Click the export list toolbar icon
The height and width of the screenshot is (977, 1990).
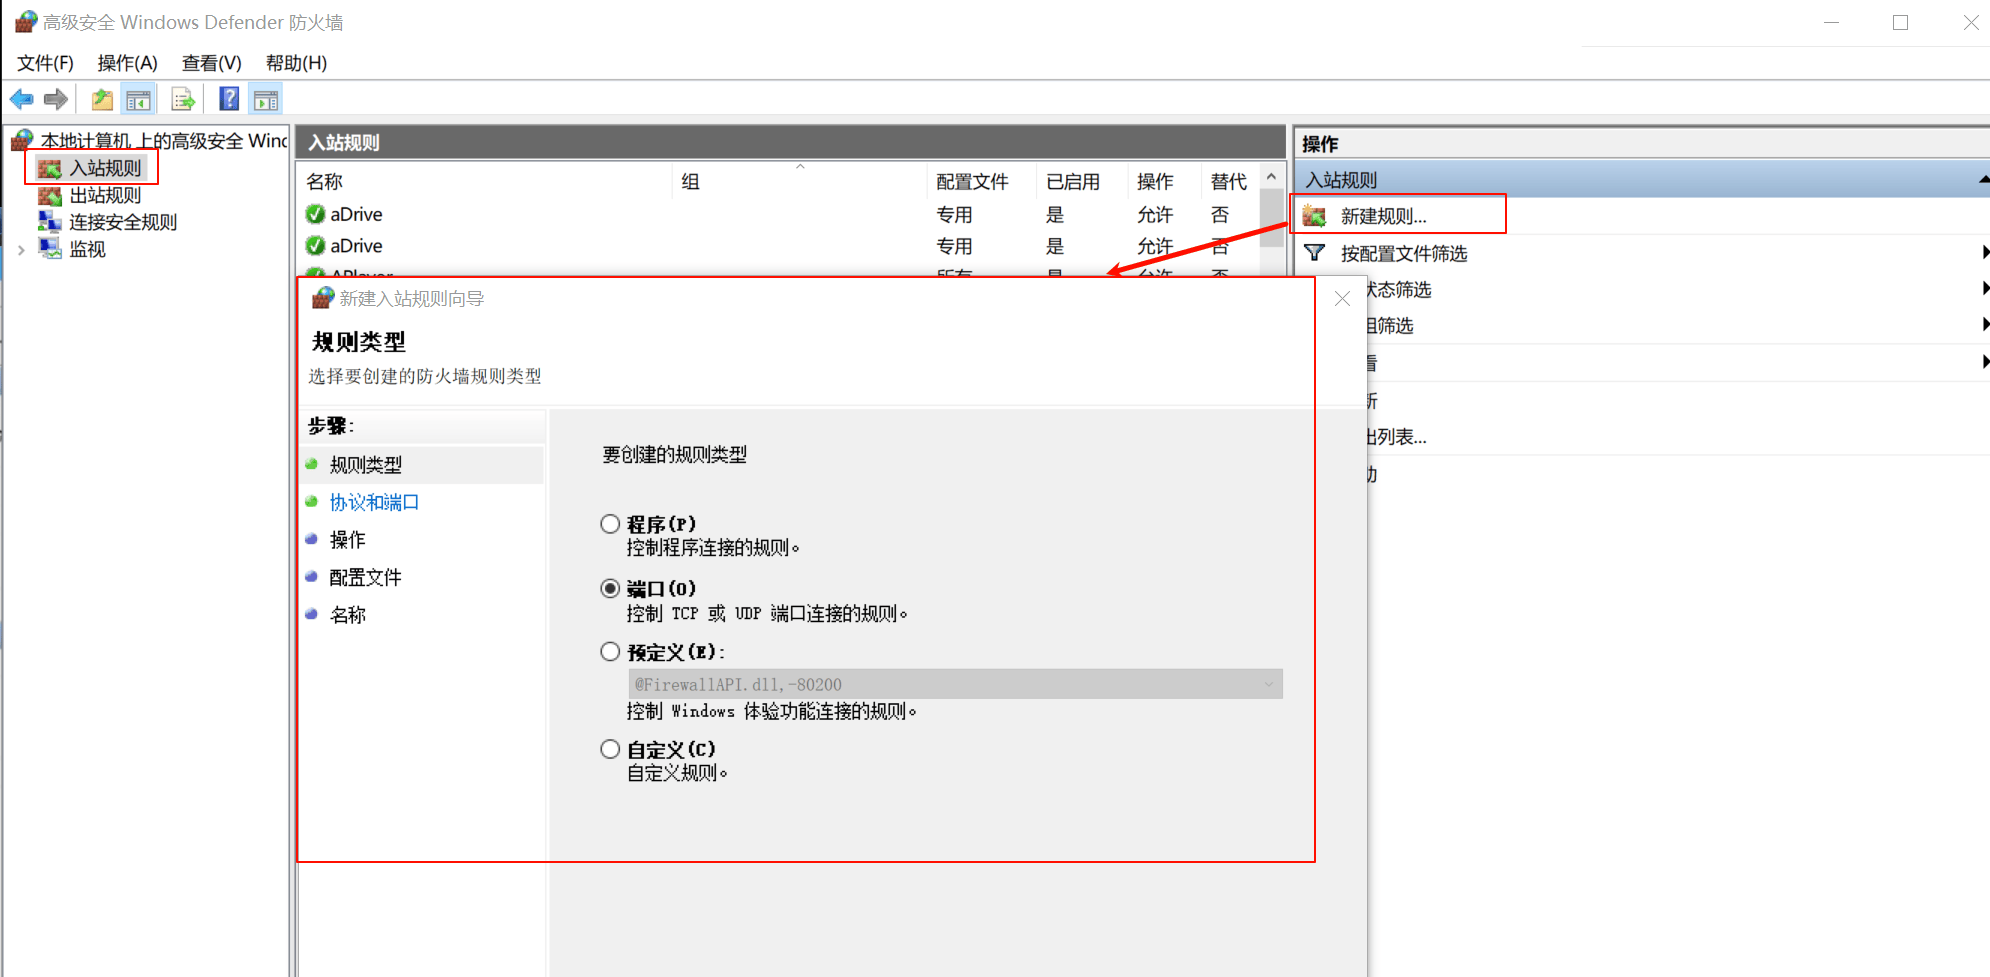pos(183,99)
